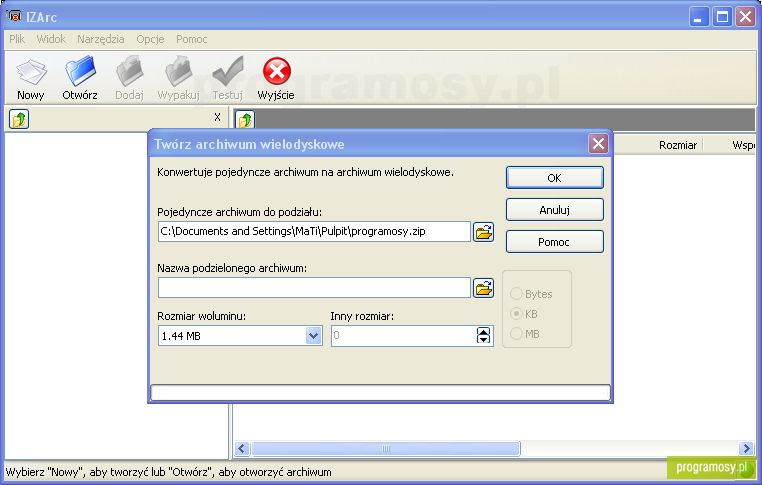Image resolution: width=762 pixels, height=485 pixels.
Task: Open the Plik menu
Action: tap(17, 39)
